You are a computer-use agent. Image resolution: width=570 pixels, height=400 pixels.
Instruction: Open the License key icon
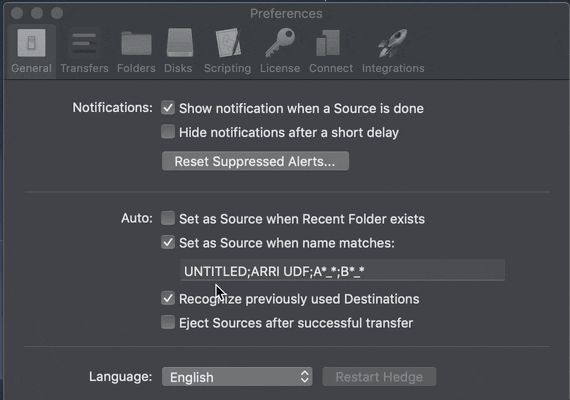pyautogui.click(x=280, y=44)
